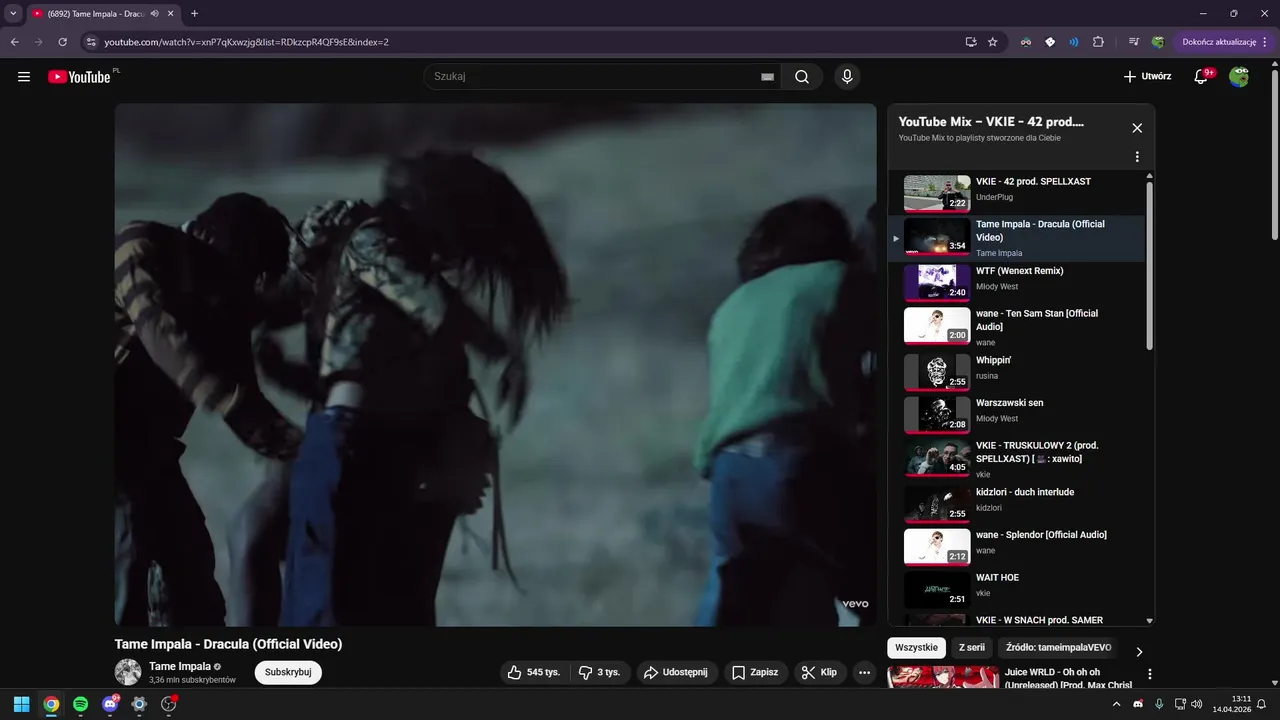Pause video by clicking the player

pyautogui.click(x=495, y=365)
